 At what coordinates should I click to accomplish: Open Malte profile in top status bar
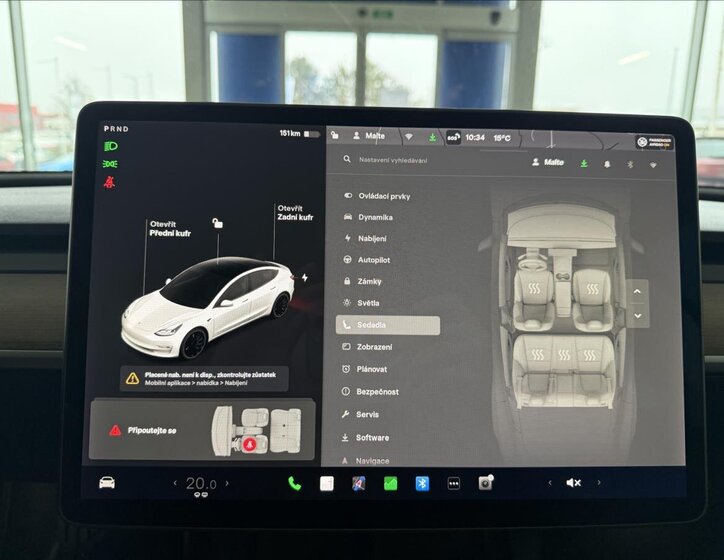pos(369,136)
